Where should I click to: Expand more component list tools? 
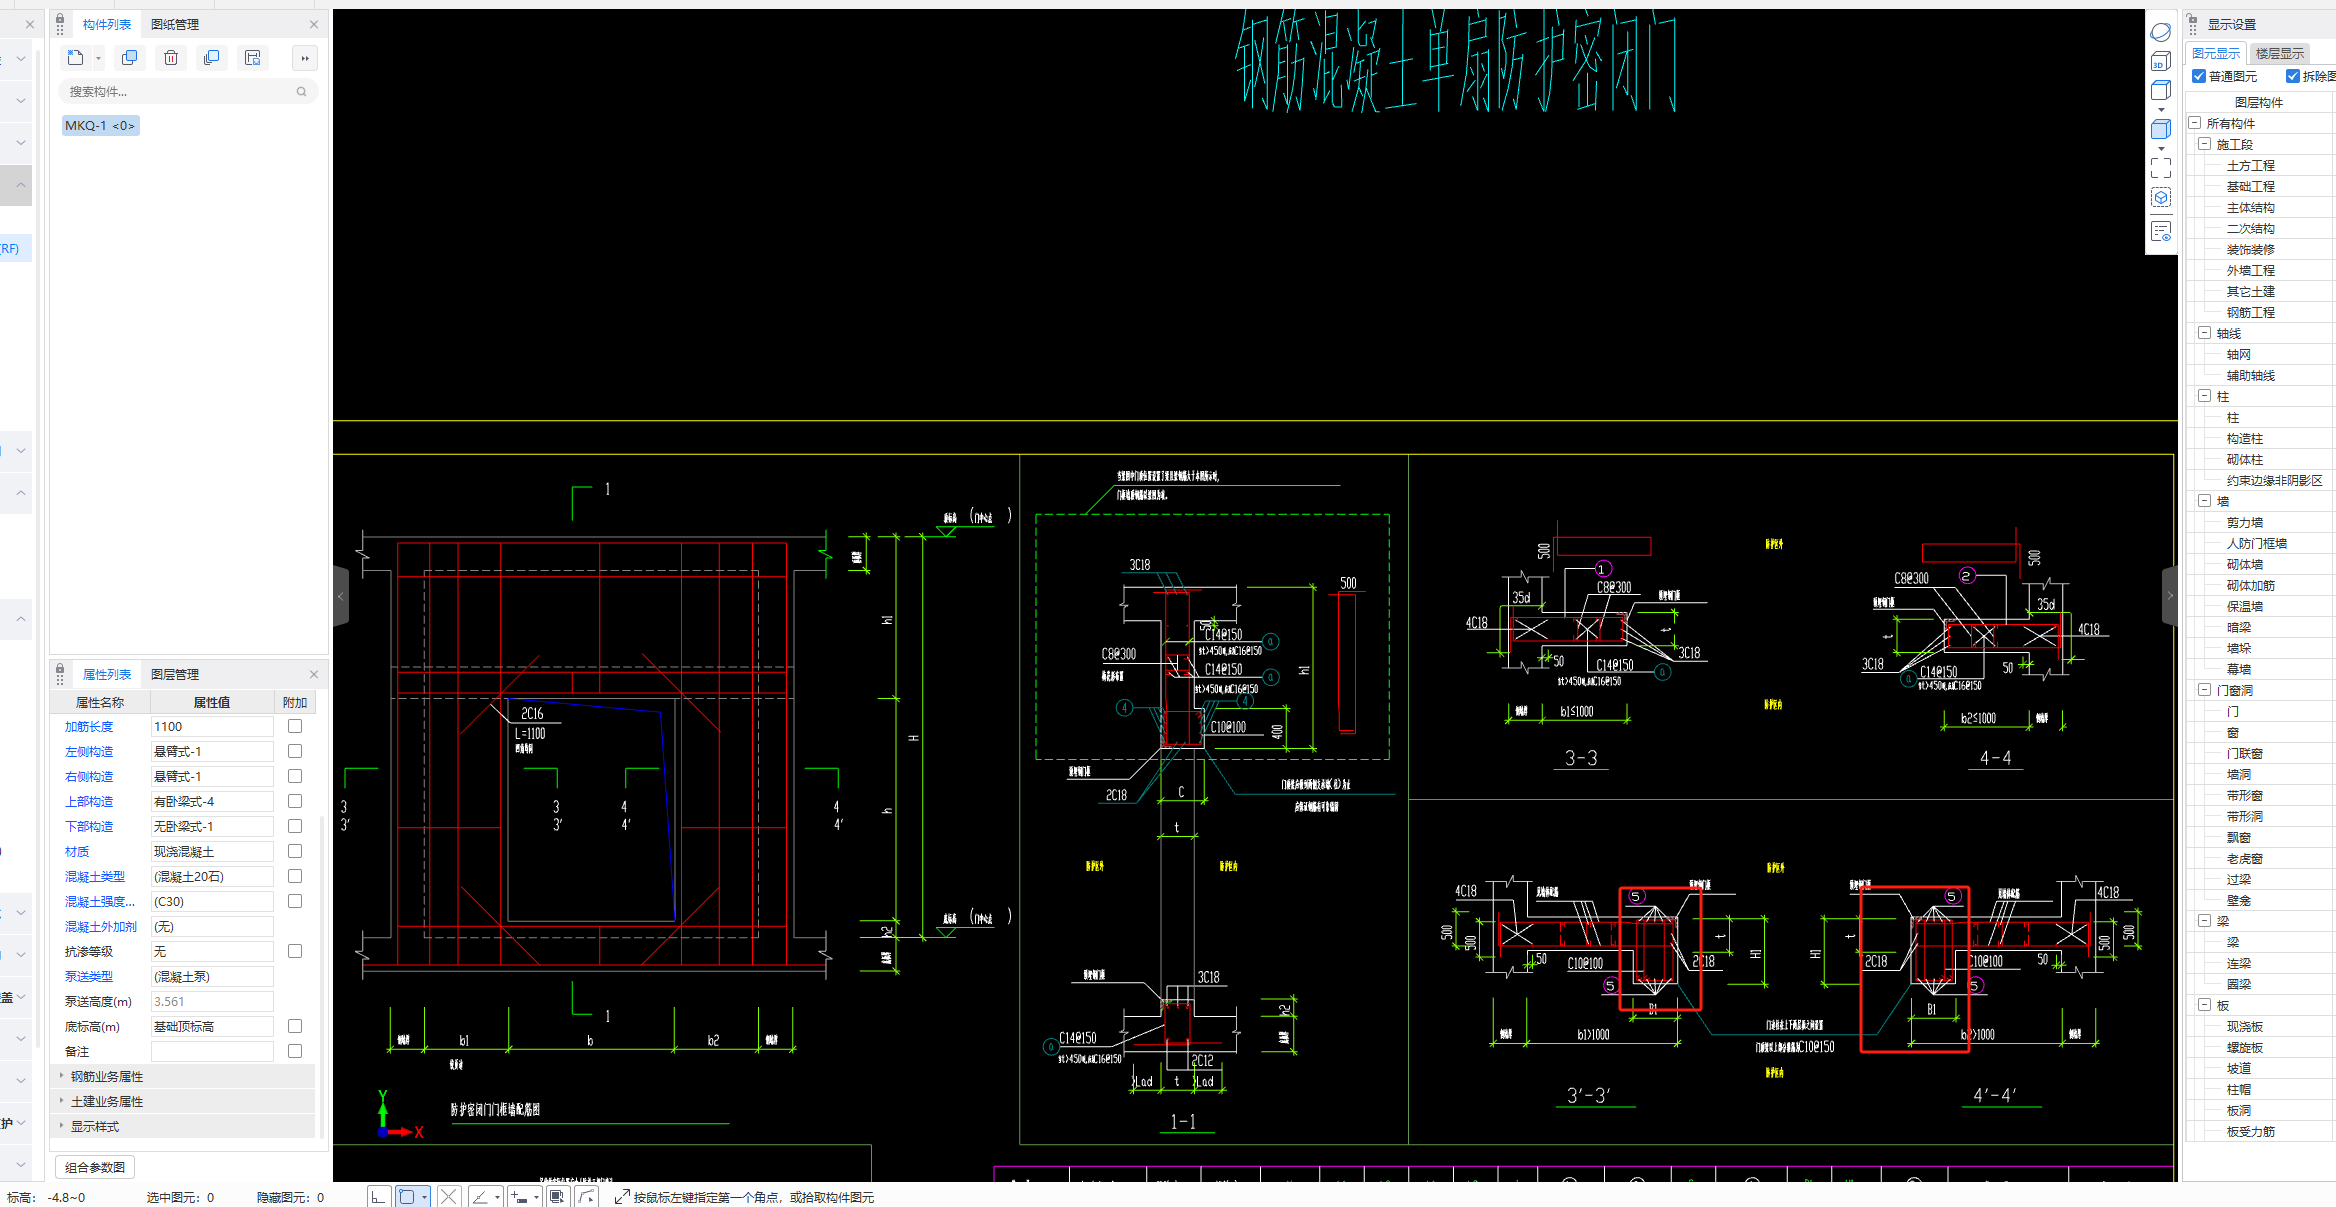point(305,58)
